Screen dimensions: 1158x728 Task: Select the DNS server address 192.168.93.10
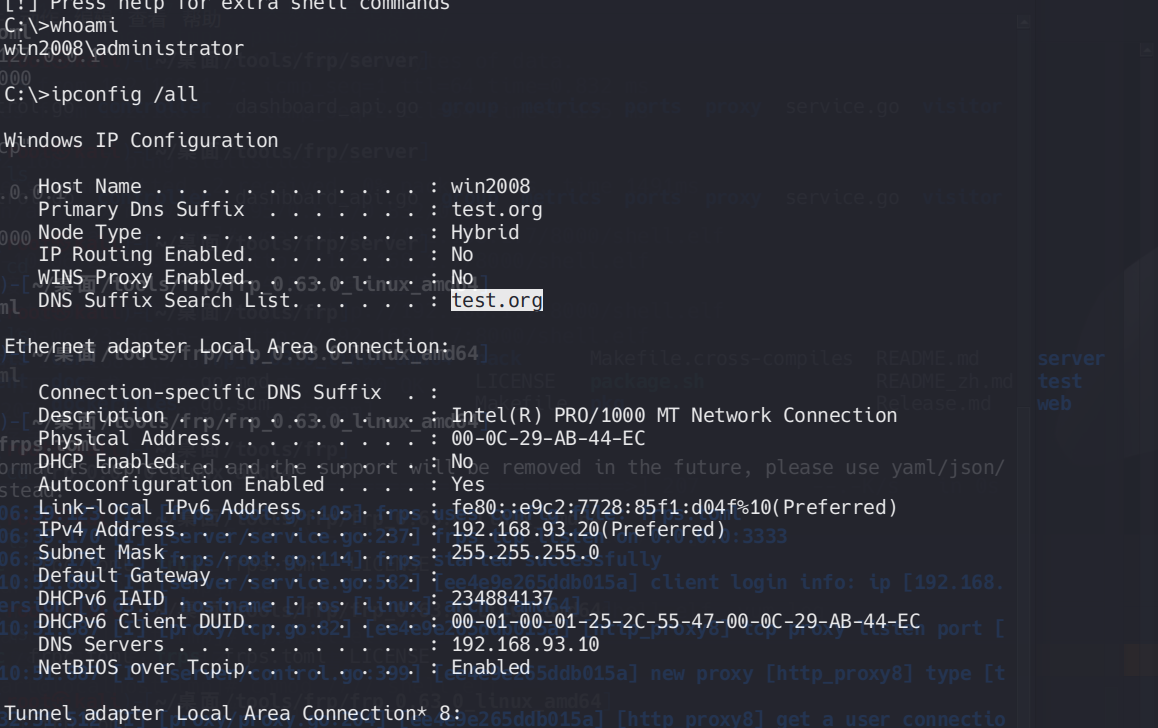pos(525,644)
